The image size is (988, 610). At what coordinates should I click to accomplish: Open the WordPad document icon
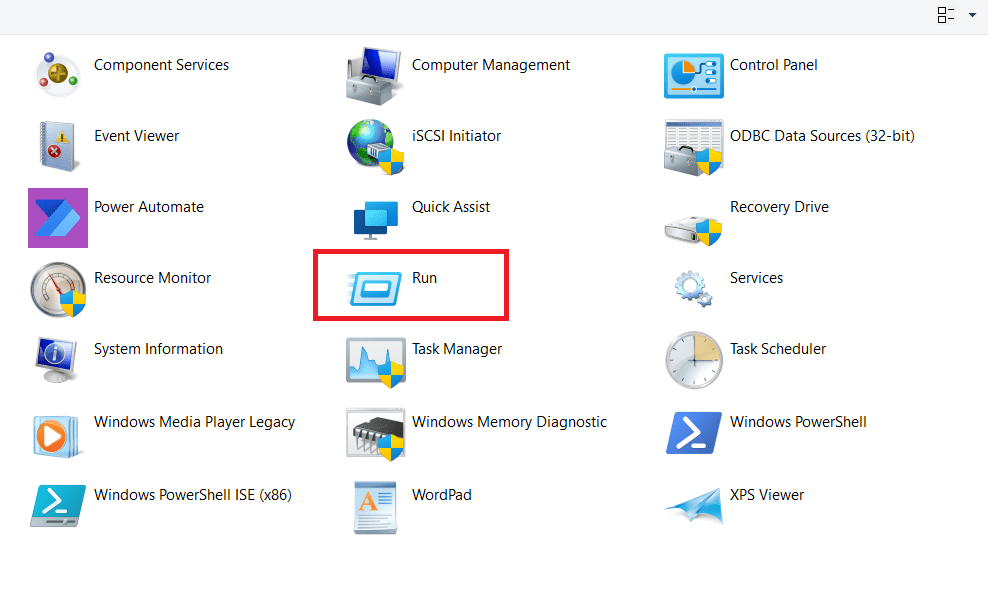376,508
